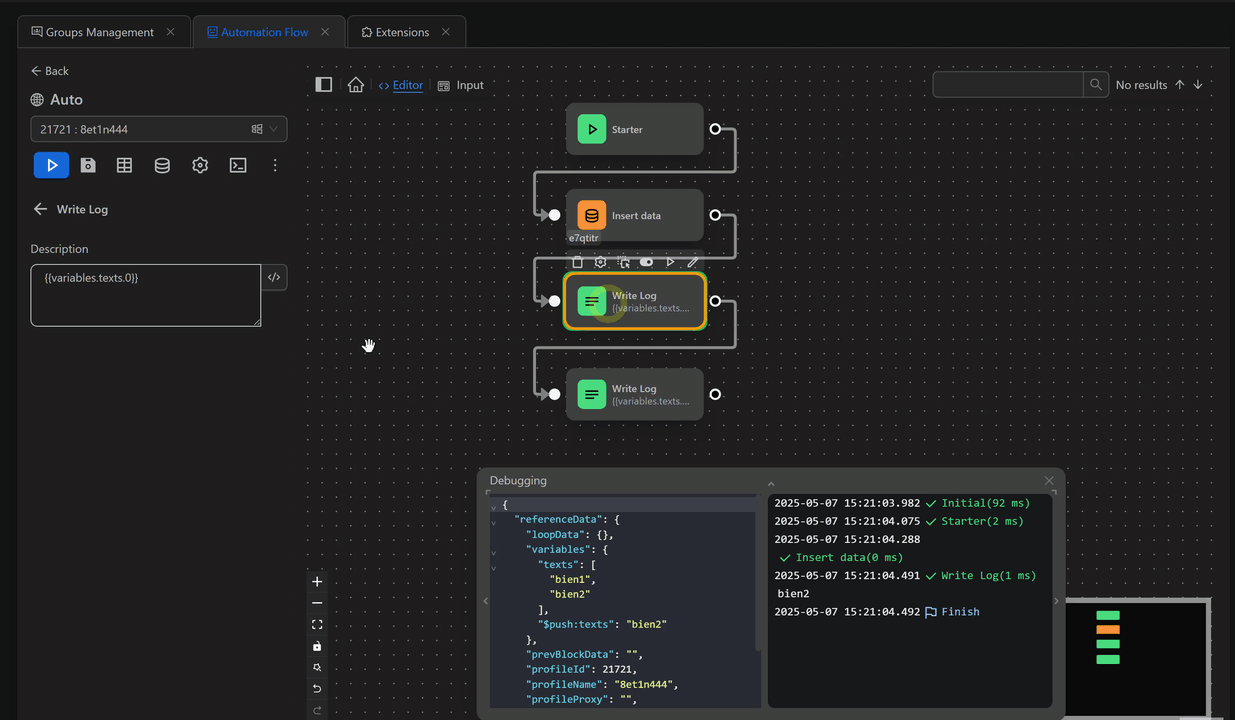Lock the canvas using the padlock icon
This screenshot has width=1235, height=720.
pos(316,645)
